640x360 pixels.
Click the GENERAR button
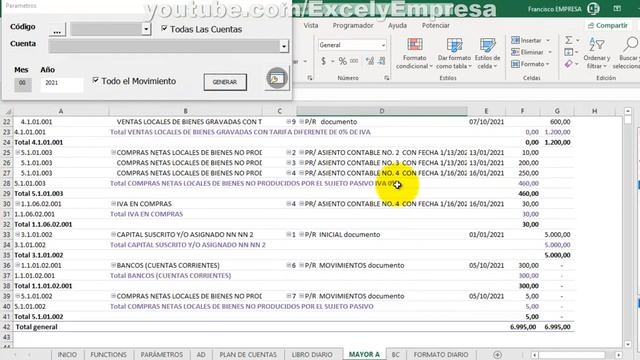[x=225, y=82]
